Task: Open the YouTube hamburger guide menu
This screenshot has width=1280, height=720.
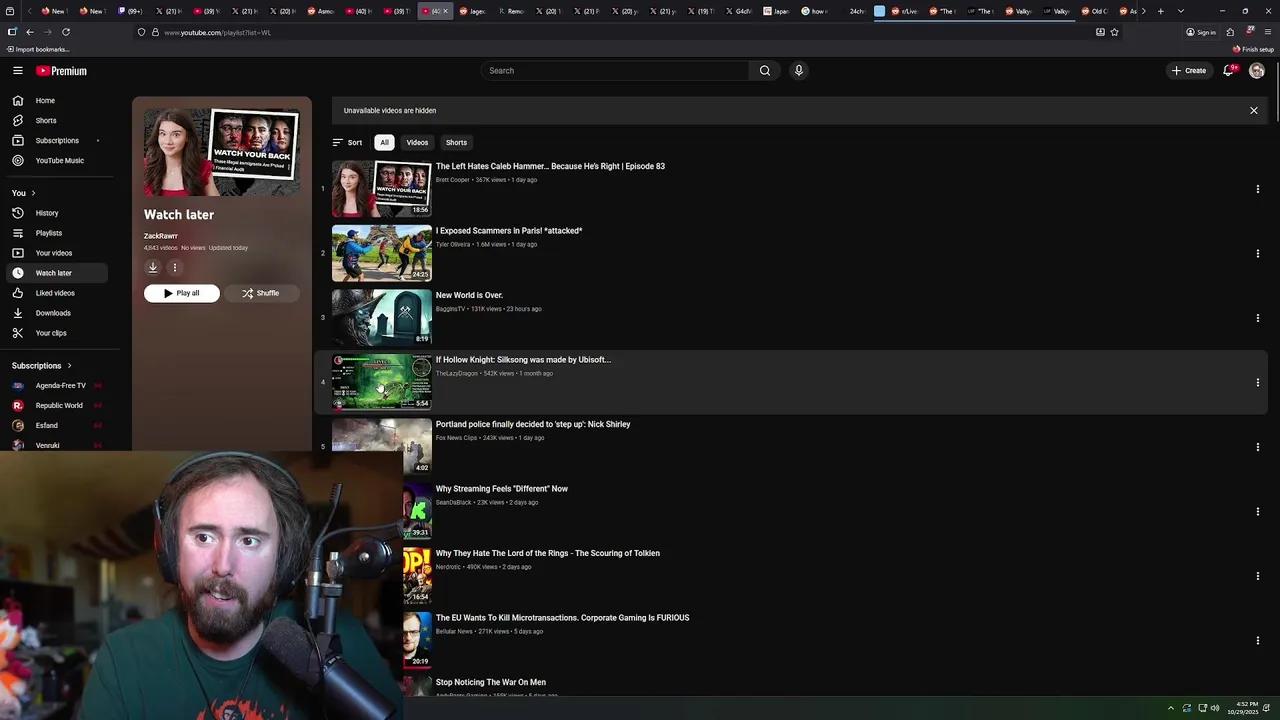Action: pos(17,70)
